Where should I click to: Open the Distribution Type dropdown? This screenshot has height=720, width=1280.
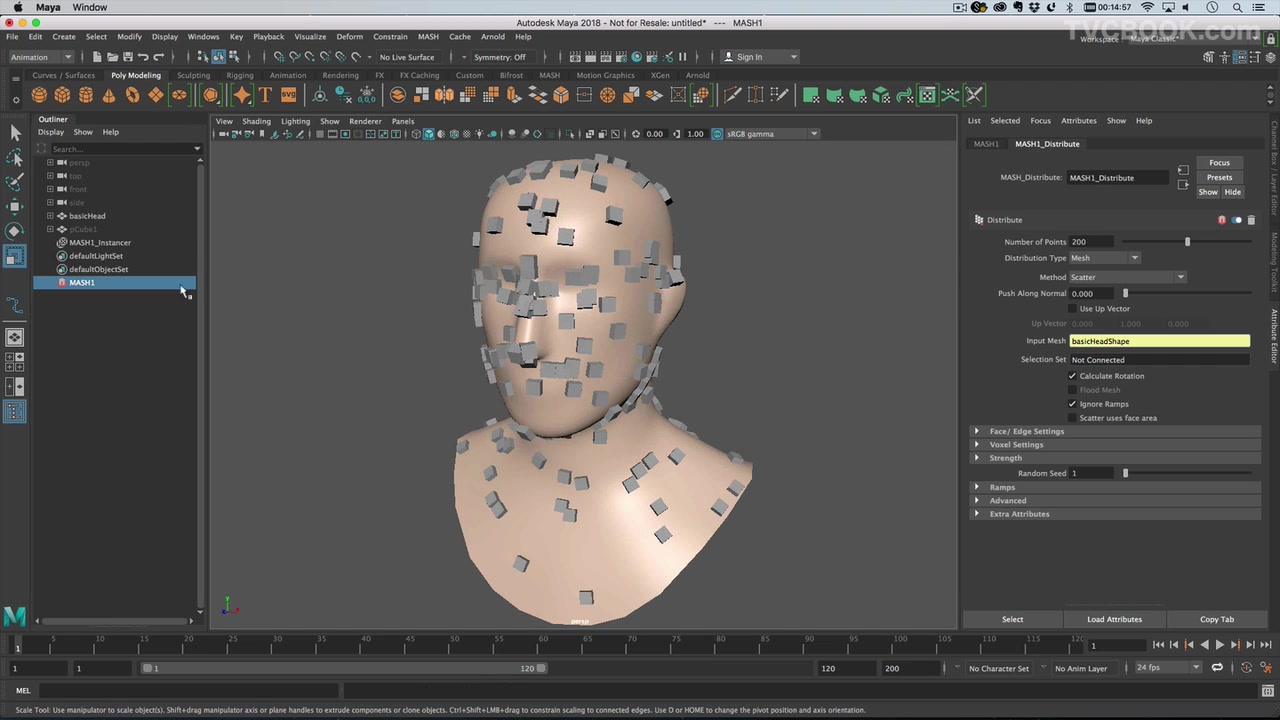click(1105, 258)
